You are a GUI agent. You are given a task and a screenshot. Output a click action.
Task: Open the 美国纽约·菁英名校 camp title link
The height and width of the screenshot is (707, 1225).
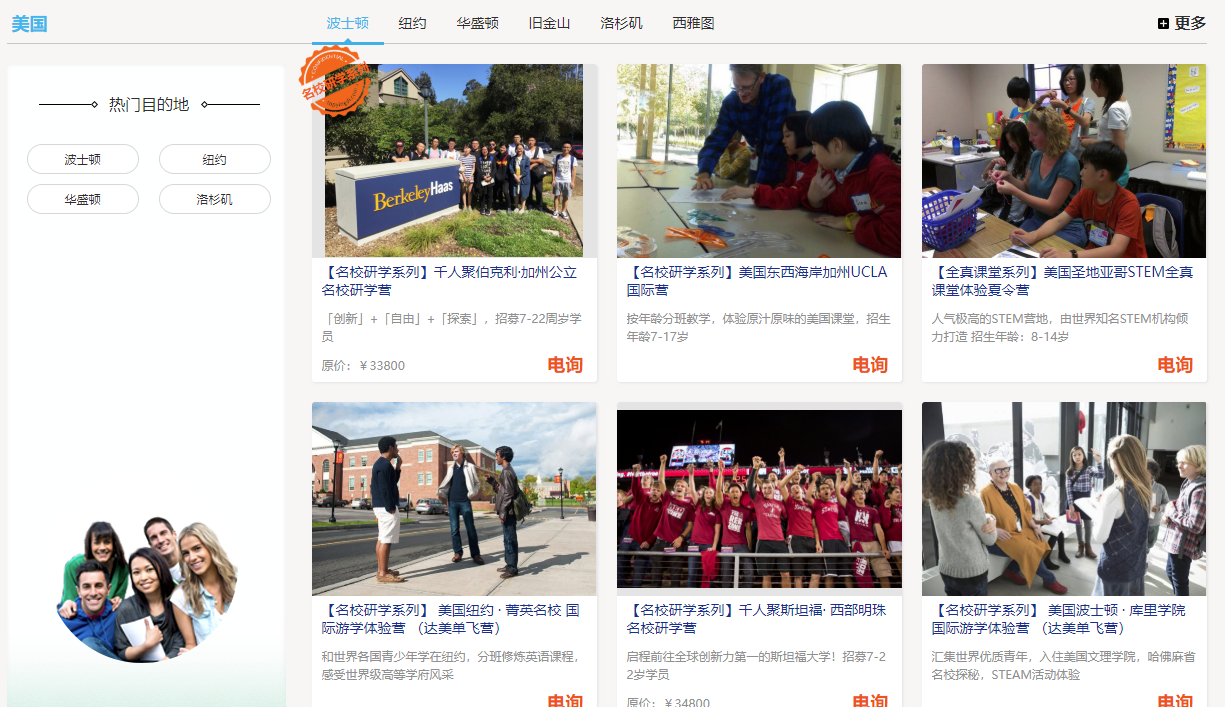tap(450, 618)
